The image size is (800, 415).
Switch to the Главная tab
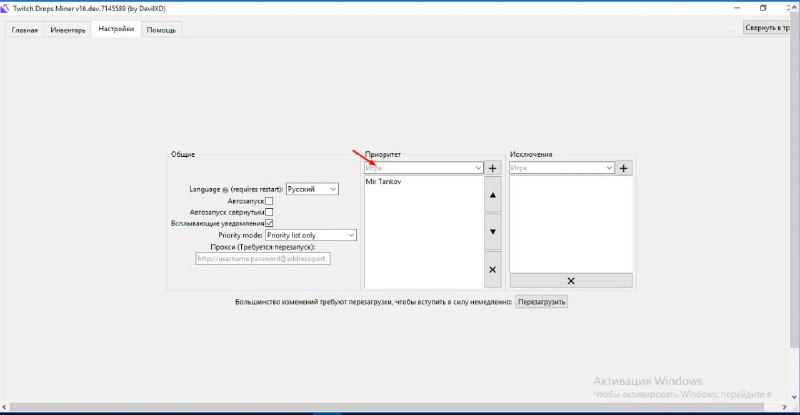coord(24,30)
